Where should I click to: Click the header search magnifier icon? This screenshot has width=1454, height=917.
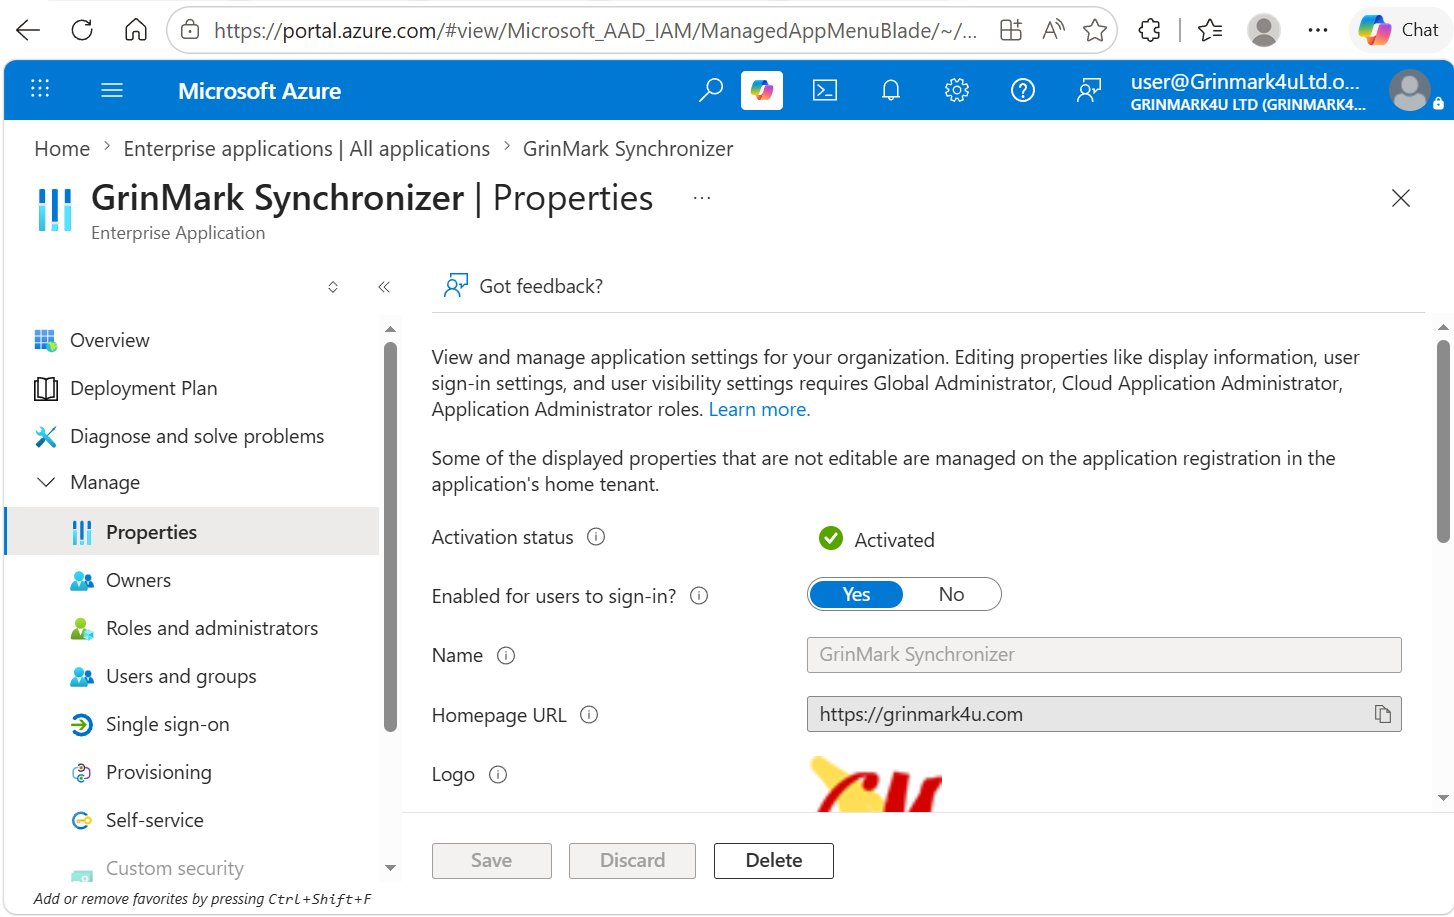coord(710,91)
